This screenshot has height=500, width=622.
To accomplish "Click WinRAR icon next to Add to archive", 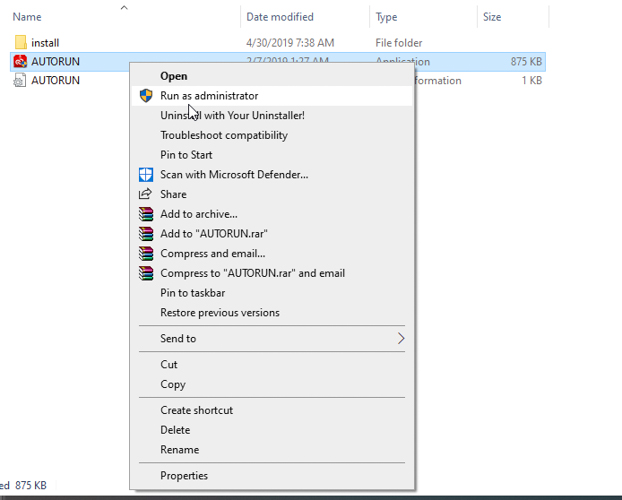I will pyautogui.click(x=146, y=214).
